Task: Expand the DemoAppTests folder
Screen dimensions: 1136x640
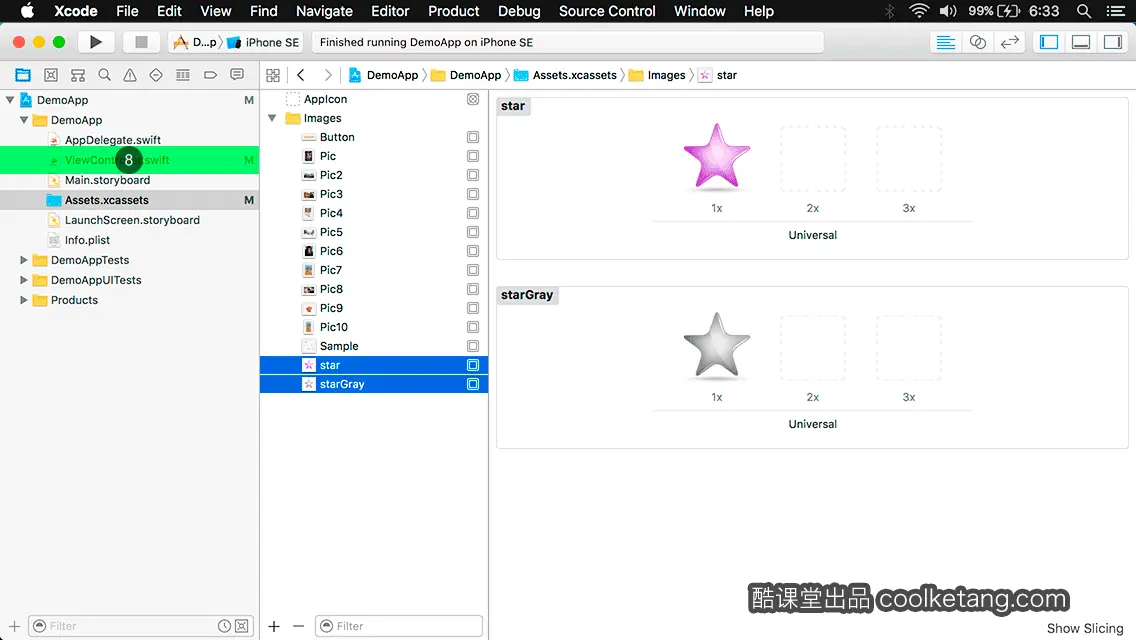Action: pos(24,260)
